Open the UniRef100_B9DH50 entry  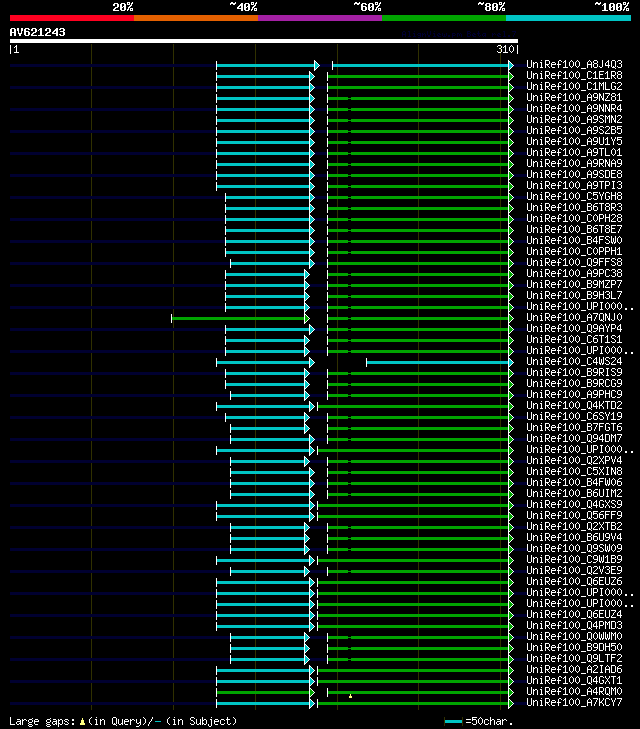point(574,648)
